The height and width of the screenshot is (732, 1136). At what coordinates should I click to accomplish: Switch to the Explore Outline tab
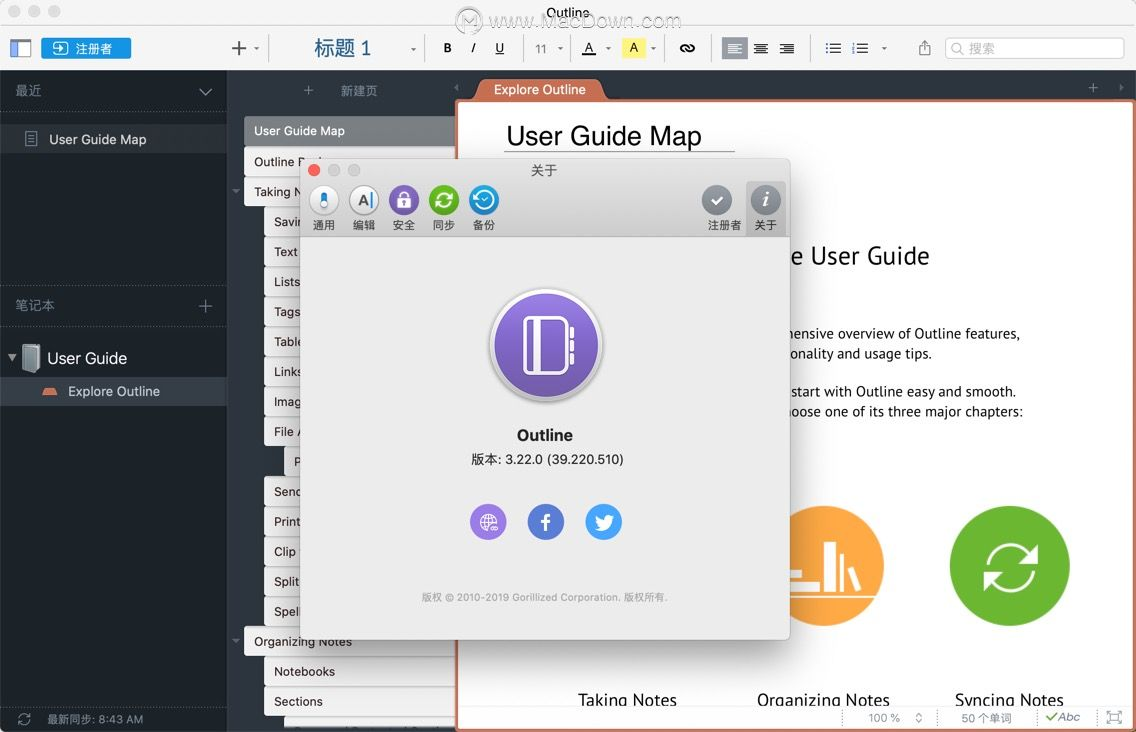point(539,90)
